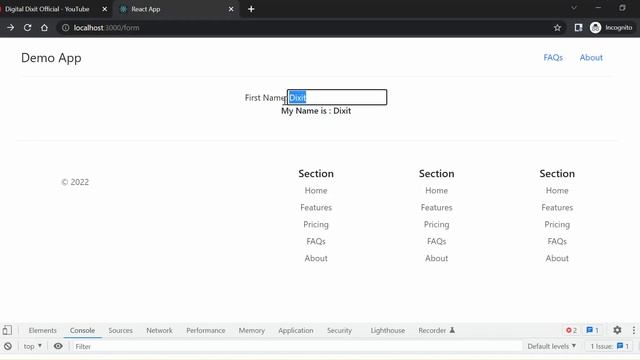Click the red errors count badge

571,330
